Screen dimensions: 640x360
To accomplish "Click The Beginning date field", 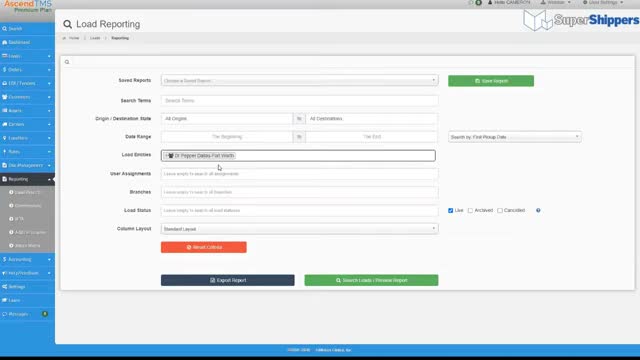I will point(227,137).
